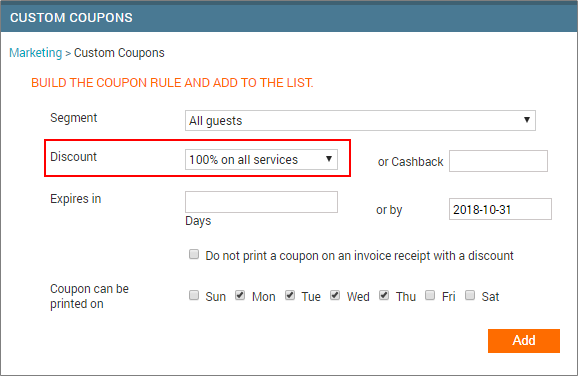Click the Segment dropdown arrow icon
The height and width of the screenshot is (376, 578).
click(527, 120)
